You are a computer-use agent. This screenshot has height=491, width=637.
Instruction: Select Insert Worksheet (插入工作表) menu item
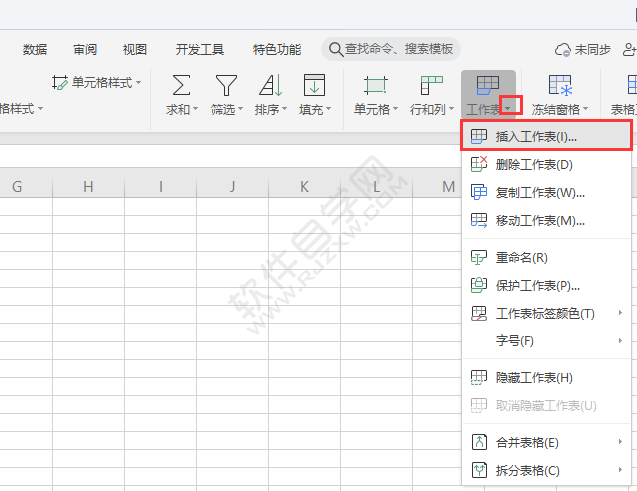click(536, 136)
